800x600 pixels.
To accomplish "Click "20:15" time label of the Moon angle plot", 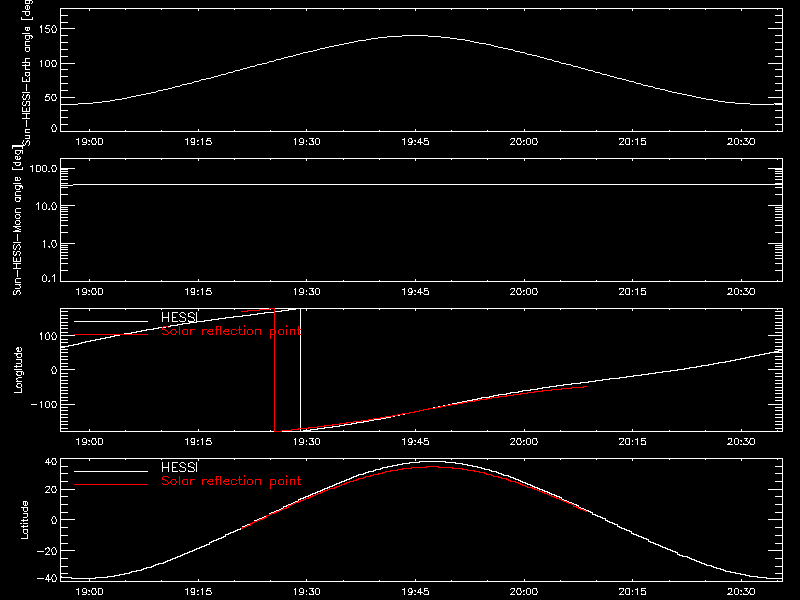I will click(632, 291).
